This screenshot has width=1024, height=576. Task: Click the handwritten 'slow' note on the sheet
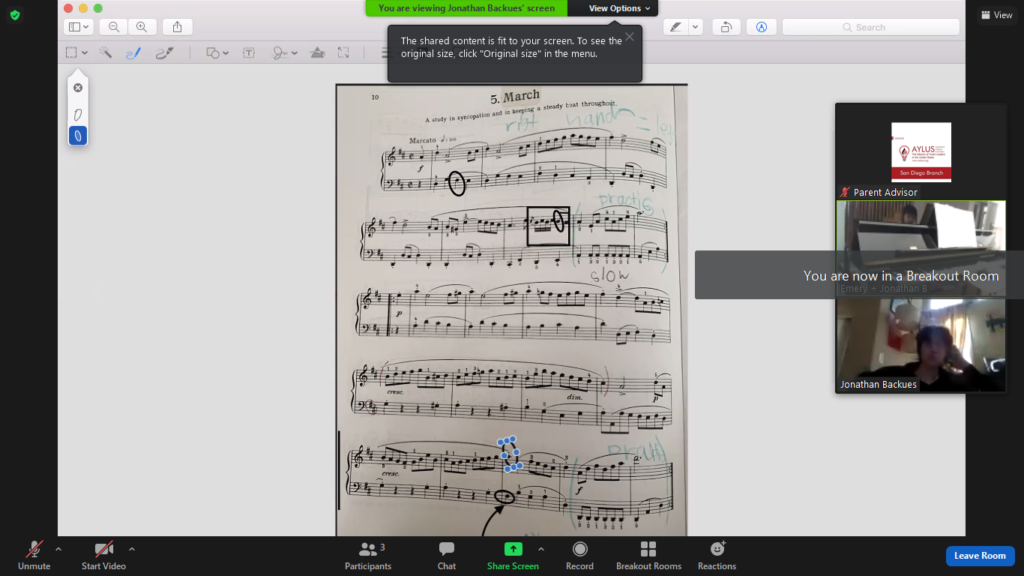point(609,276)
